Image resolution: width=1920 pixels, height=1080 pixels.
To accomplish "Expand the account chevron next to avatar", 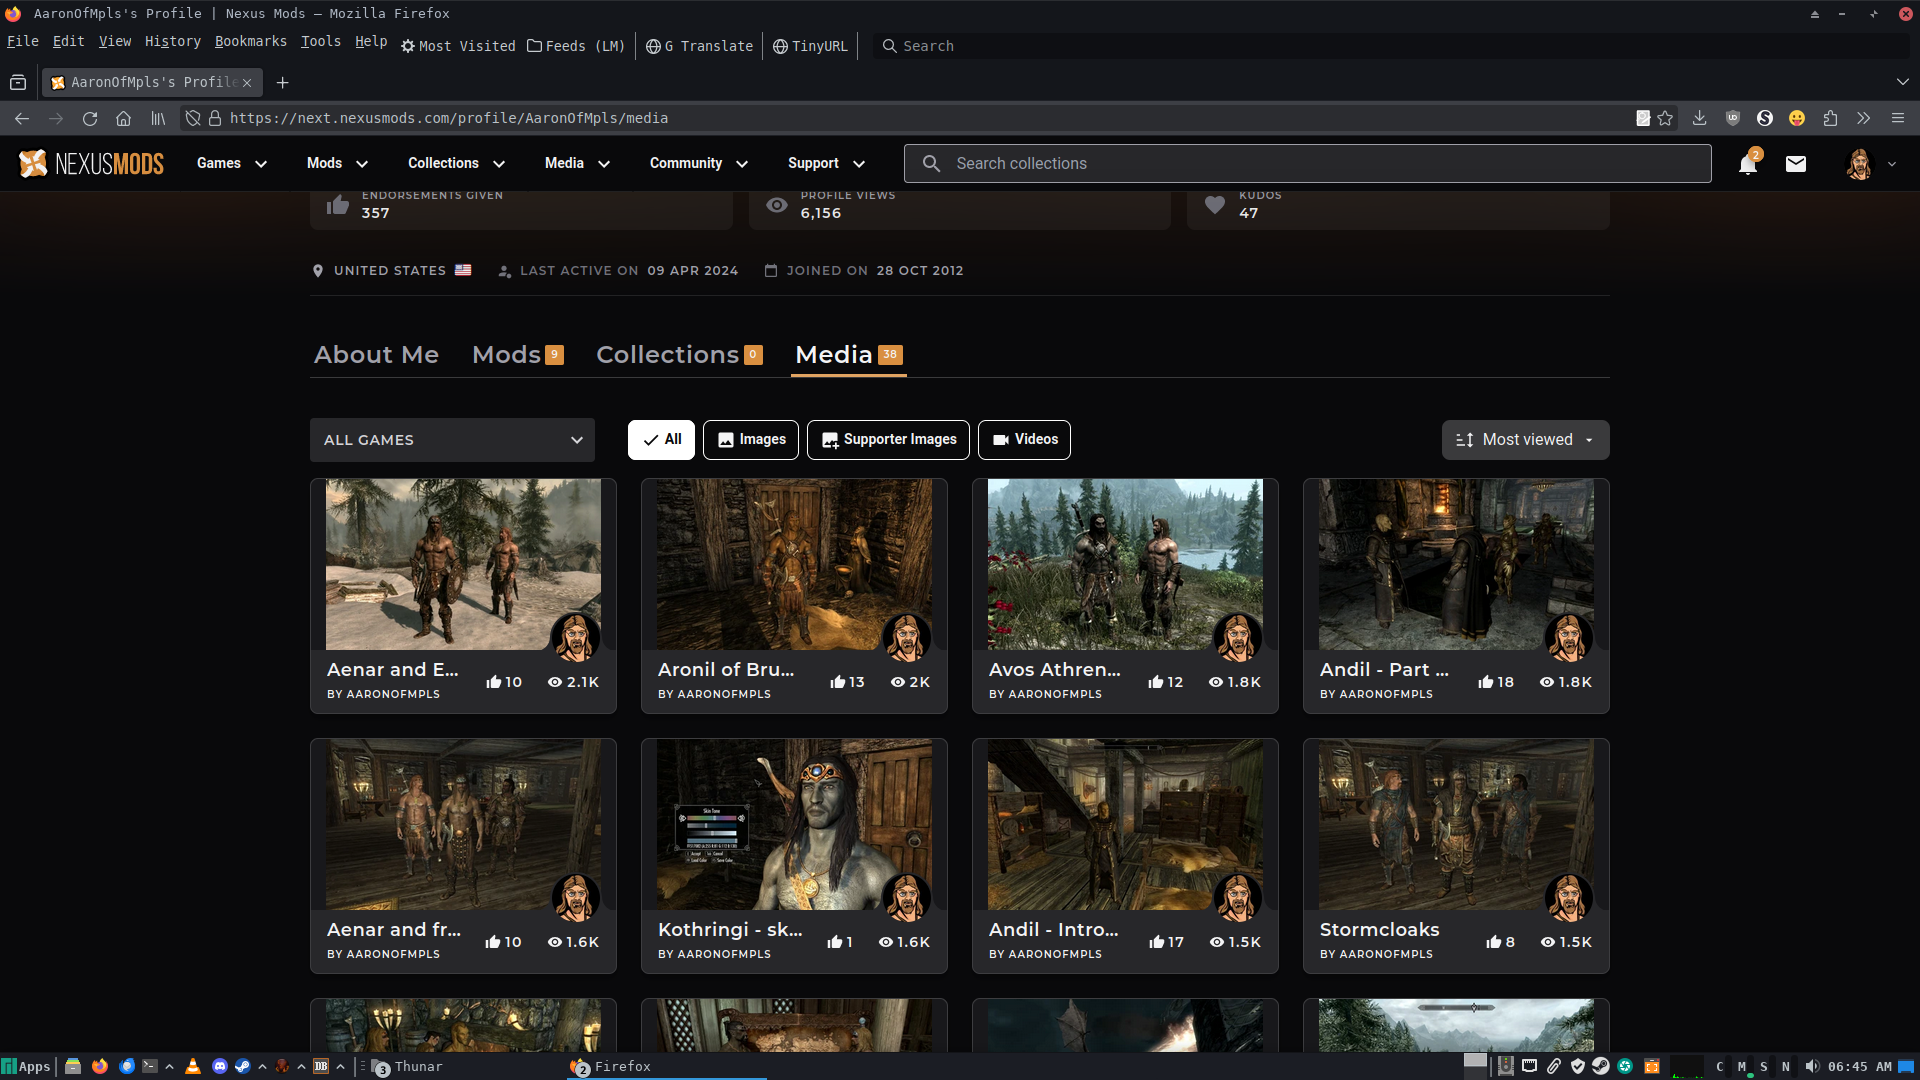I will click(x=1892, y=164).
